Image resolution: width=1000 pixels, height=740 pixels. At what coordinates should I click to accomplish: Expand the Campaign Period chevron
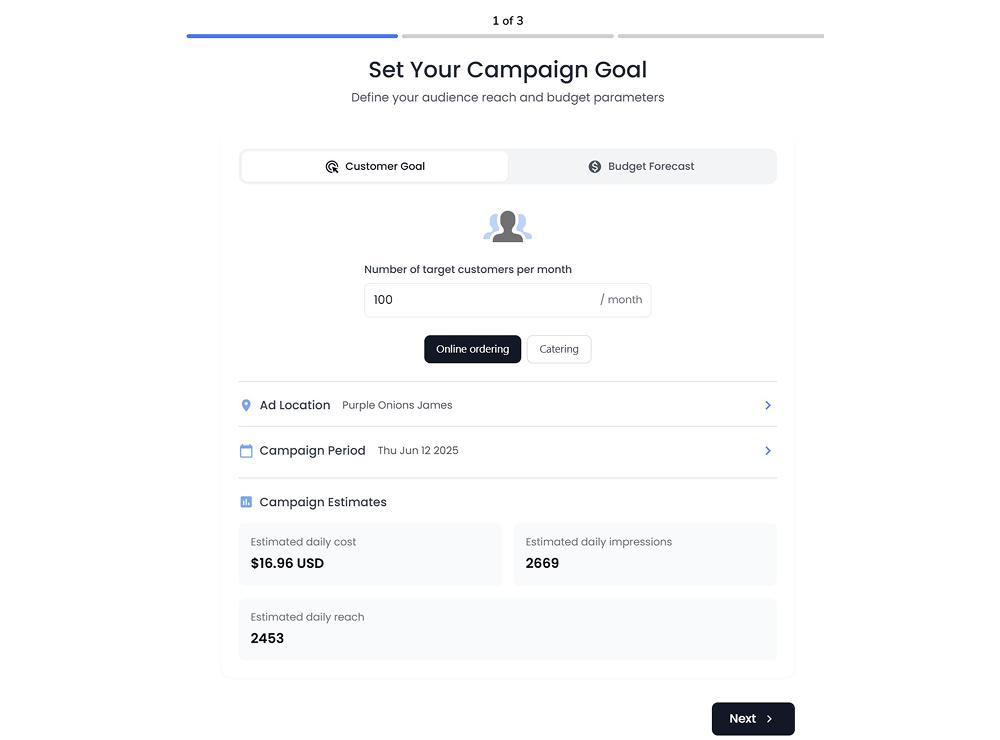click(767, 451)
